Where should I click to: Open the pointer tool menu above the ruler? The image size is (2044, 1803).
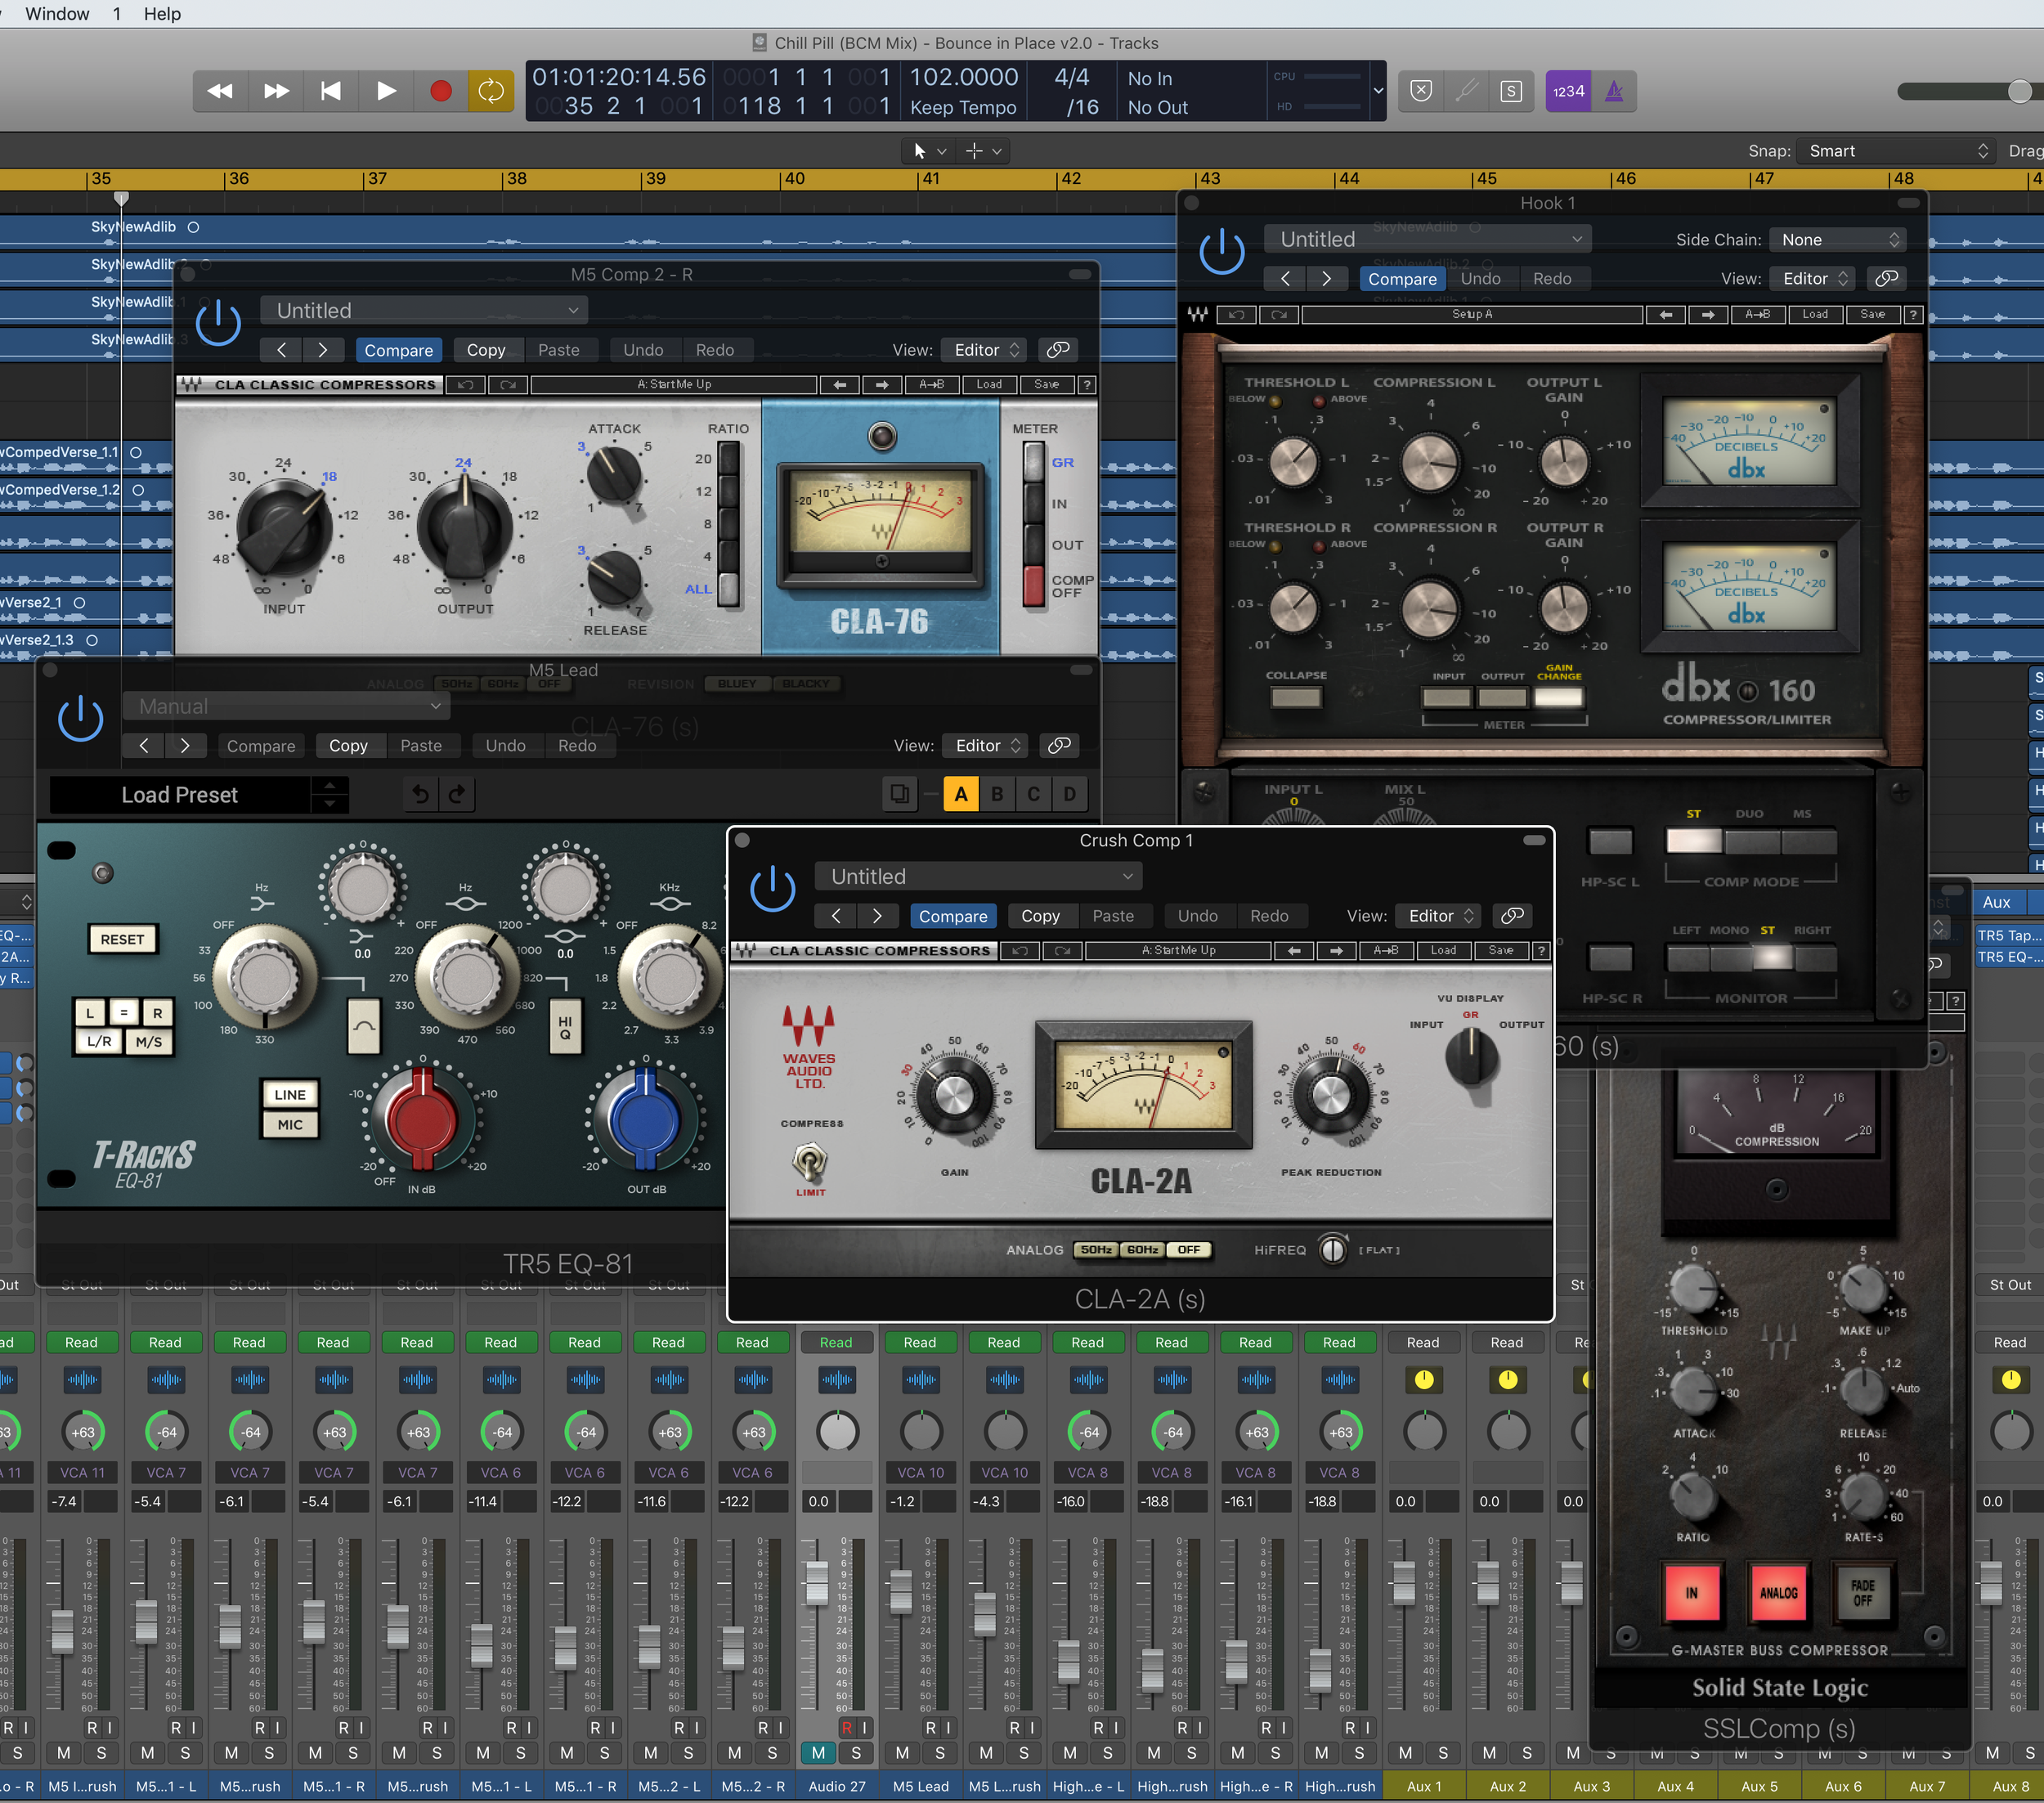click(x=929, y=151)
